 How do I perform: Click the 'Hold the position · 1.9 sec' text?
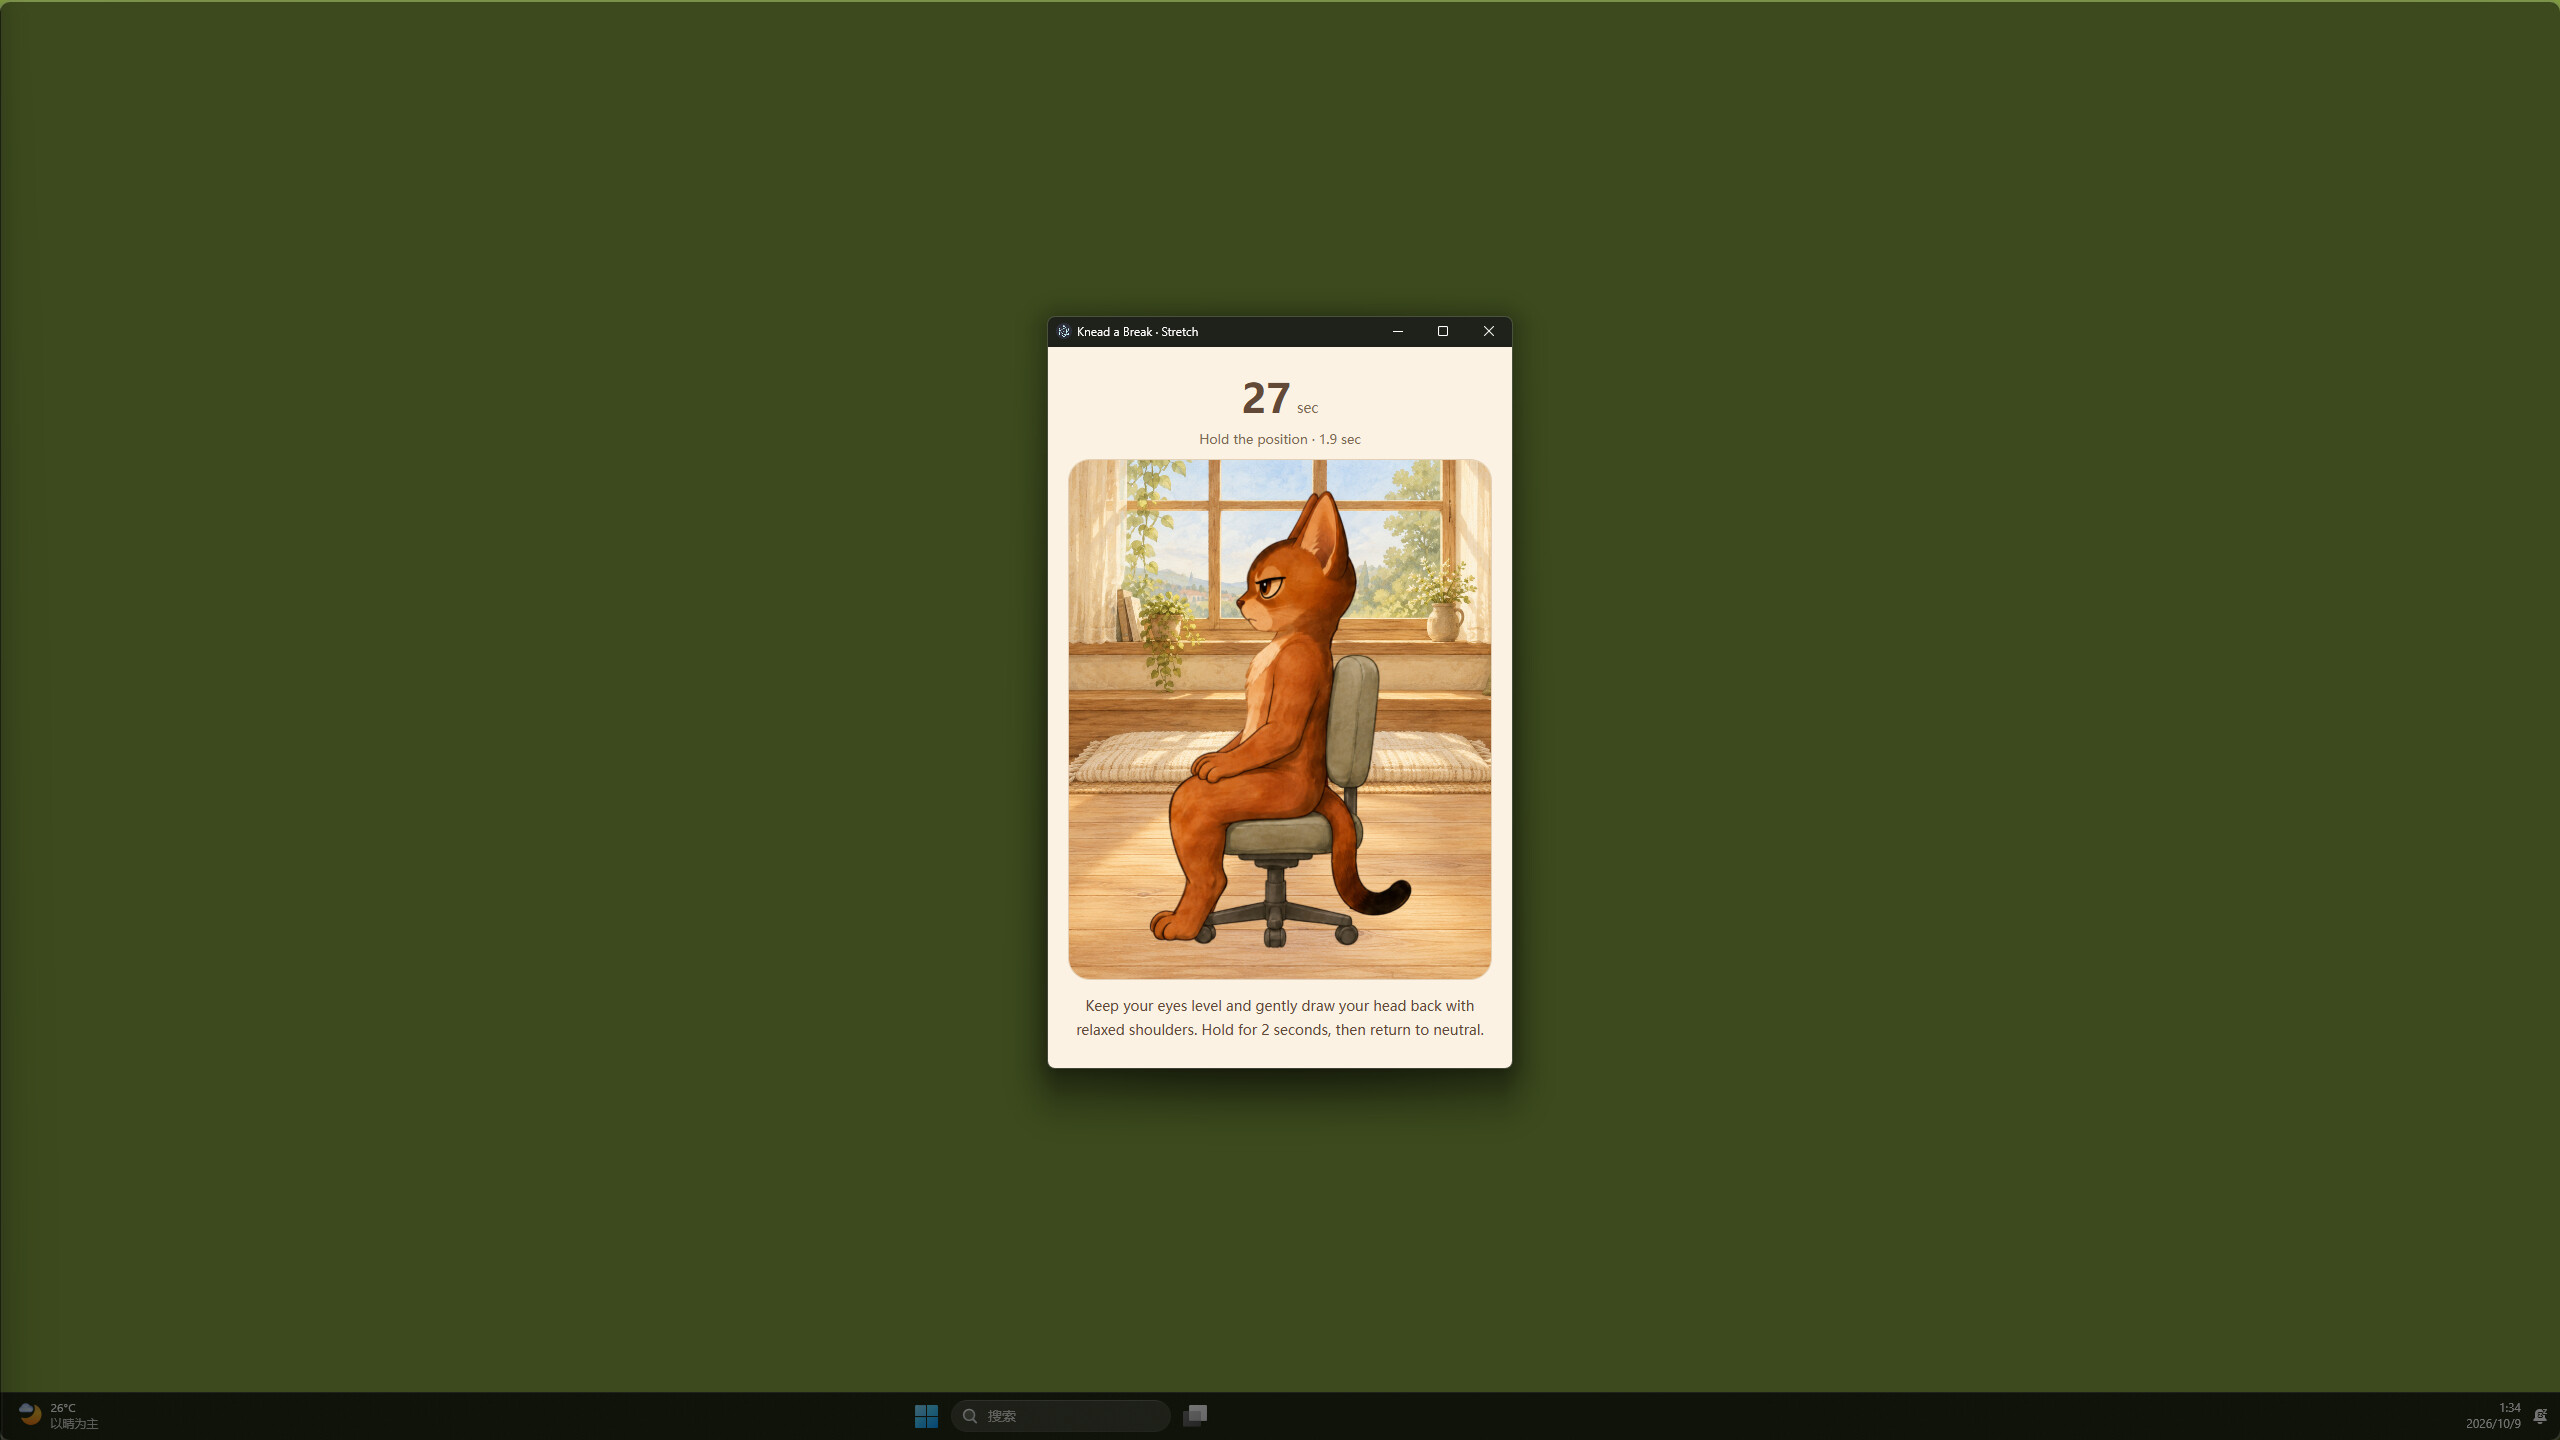click(1279, 439)
